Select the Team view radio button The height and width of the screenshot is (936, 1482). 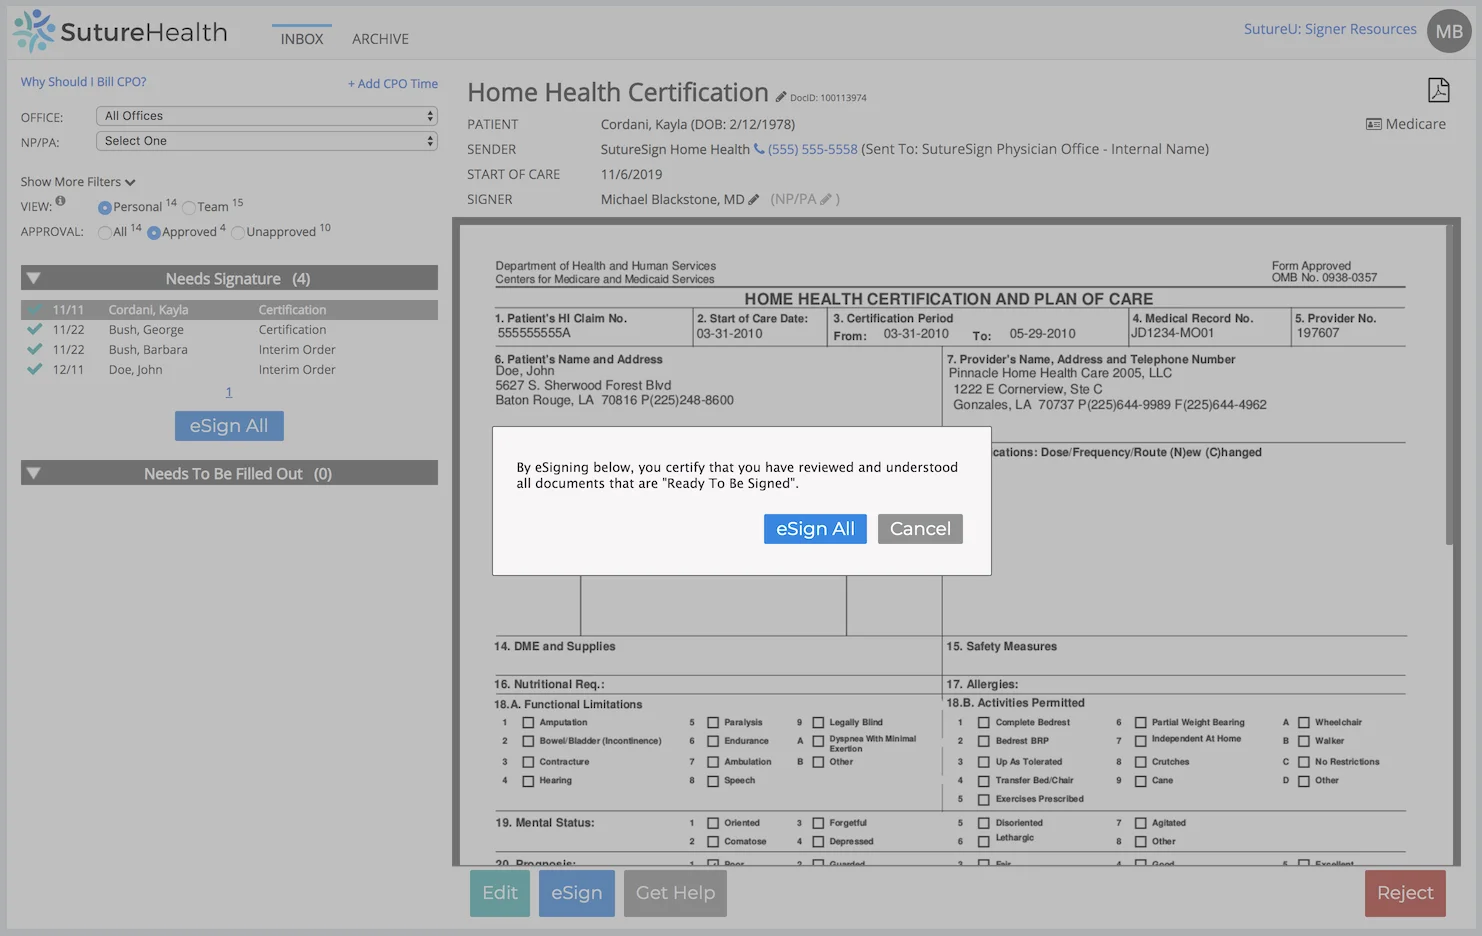click(189, 208)
